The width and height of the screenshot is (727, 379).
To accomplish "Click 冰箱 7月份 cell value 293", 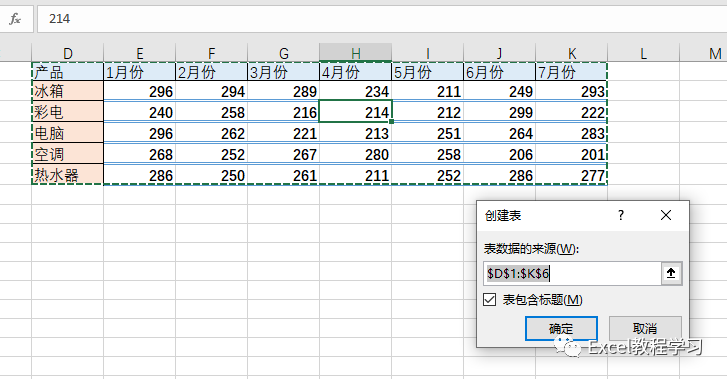I will pyautogui.click(x=572, y=90).
